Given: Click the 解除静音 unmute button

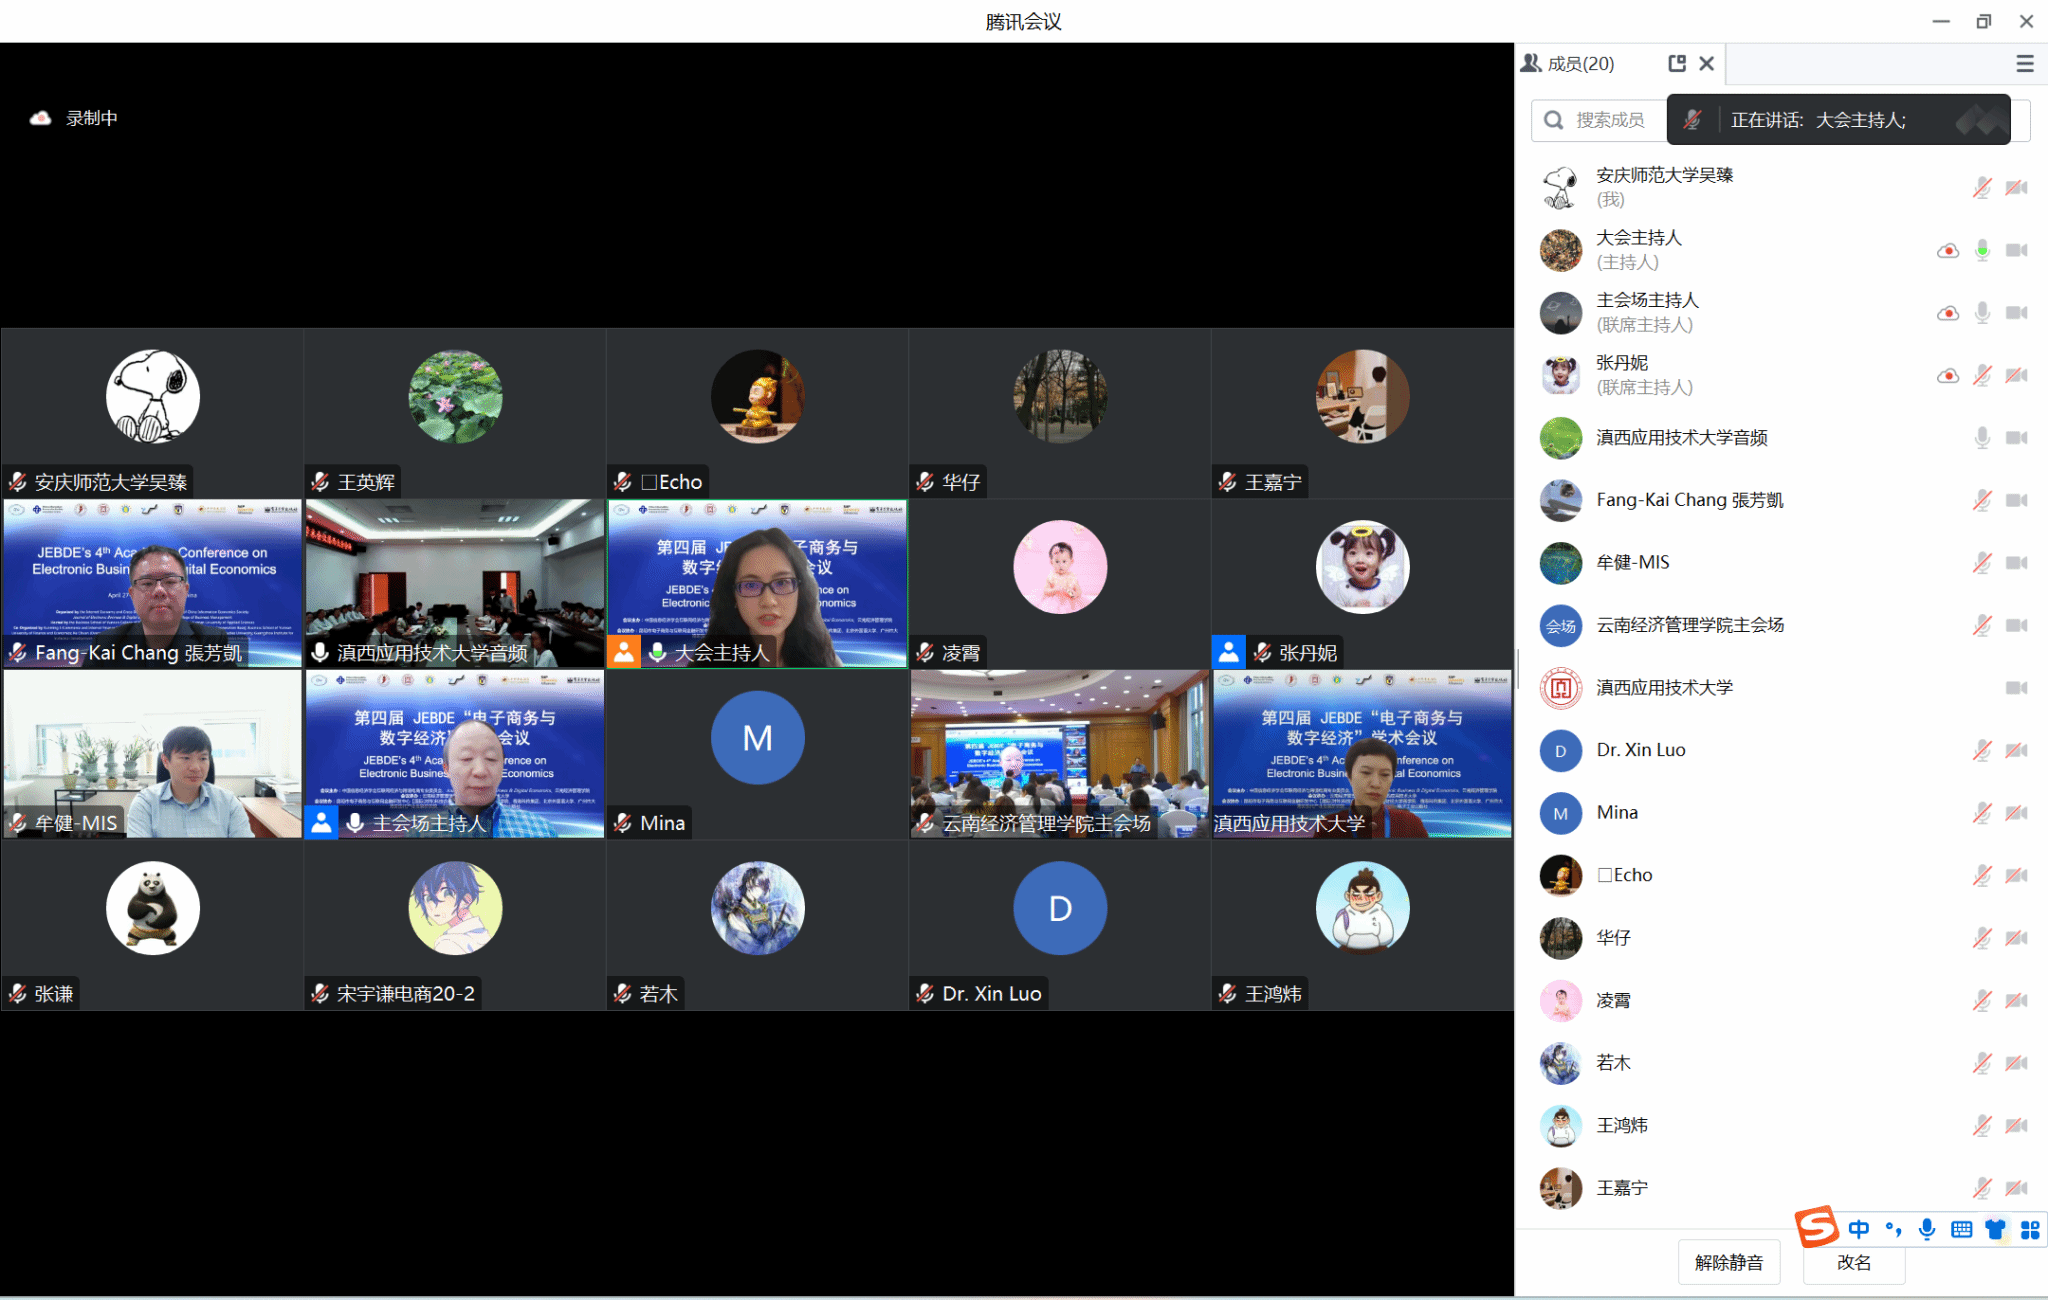Looking at the screenshot, I should tap(1729, 1262).
